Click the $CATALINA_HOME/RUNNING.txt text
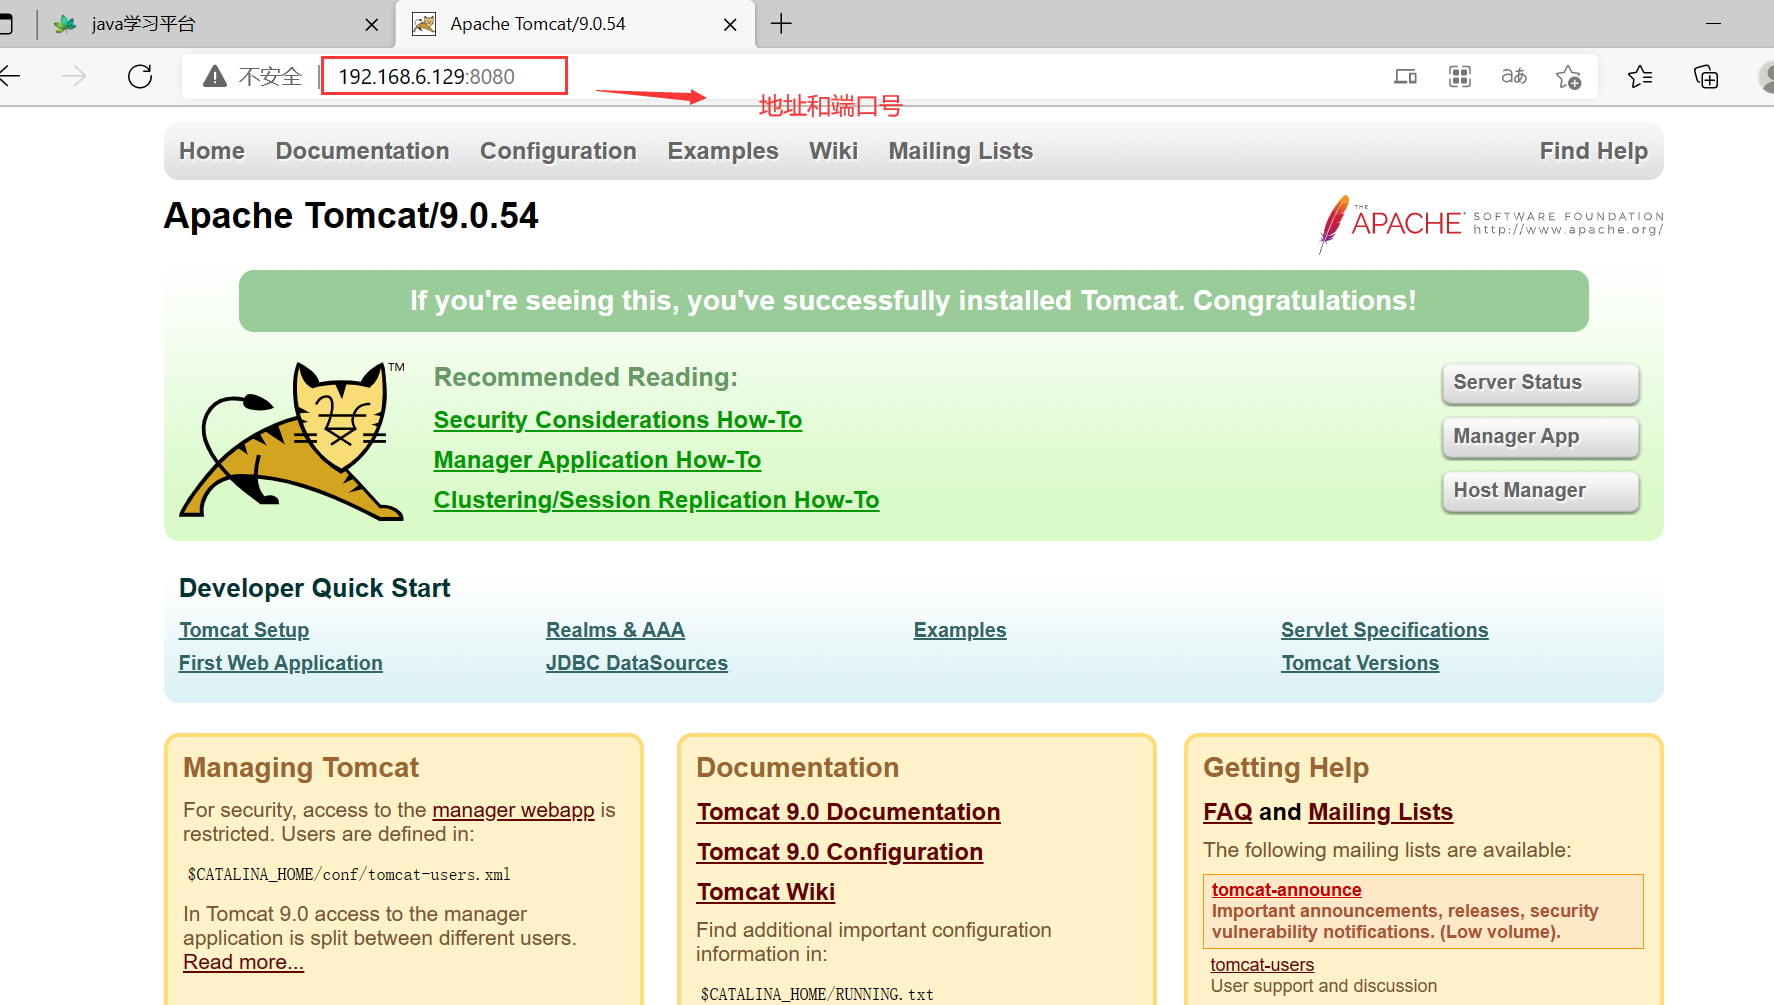The height and width of the screenshot is (1005, 1774). pos(817,994)
